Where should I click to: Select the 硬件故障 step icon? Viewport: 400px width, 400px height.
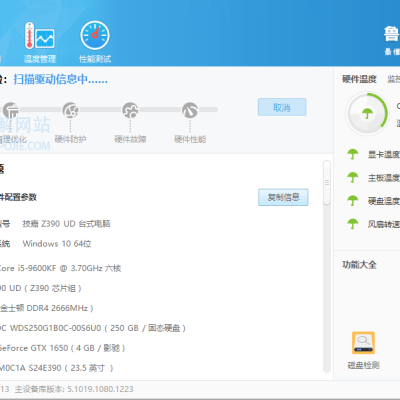[x=130, y=110]
